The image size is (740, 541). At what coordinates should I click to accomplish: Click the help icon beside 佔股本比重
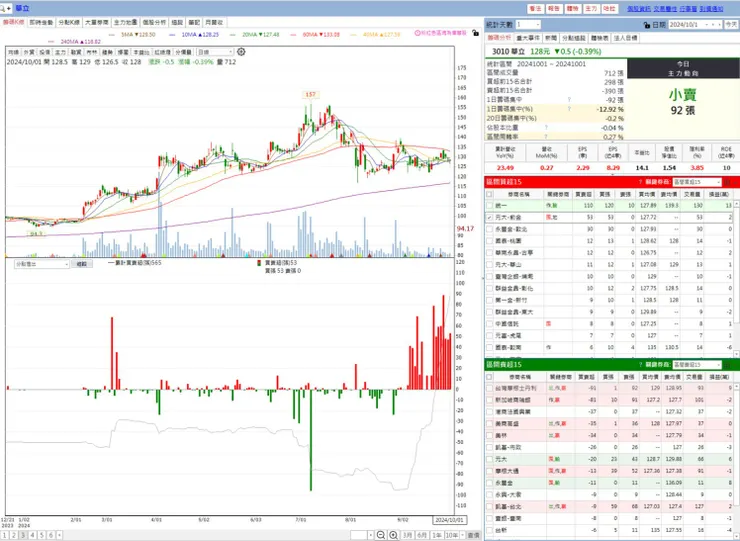tap(546, 127)
